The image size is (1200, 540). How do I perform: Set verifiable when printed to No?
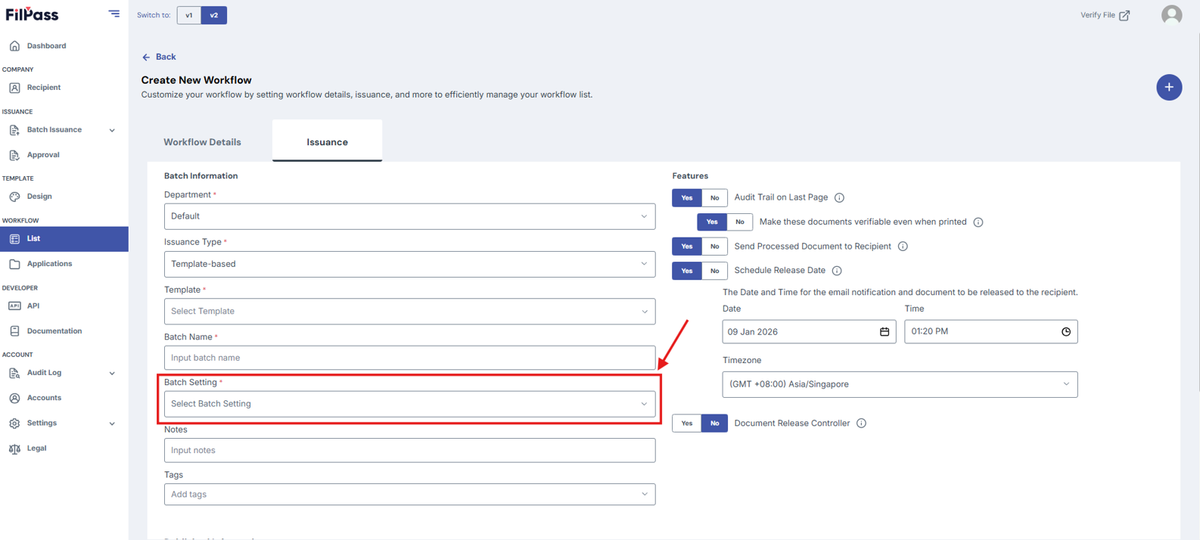pyautogui.click(x=739, y=222)
